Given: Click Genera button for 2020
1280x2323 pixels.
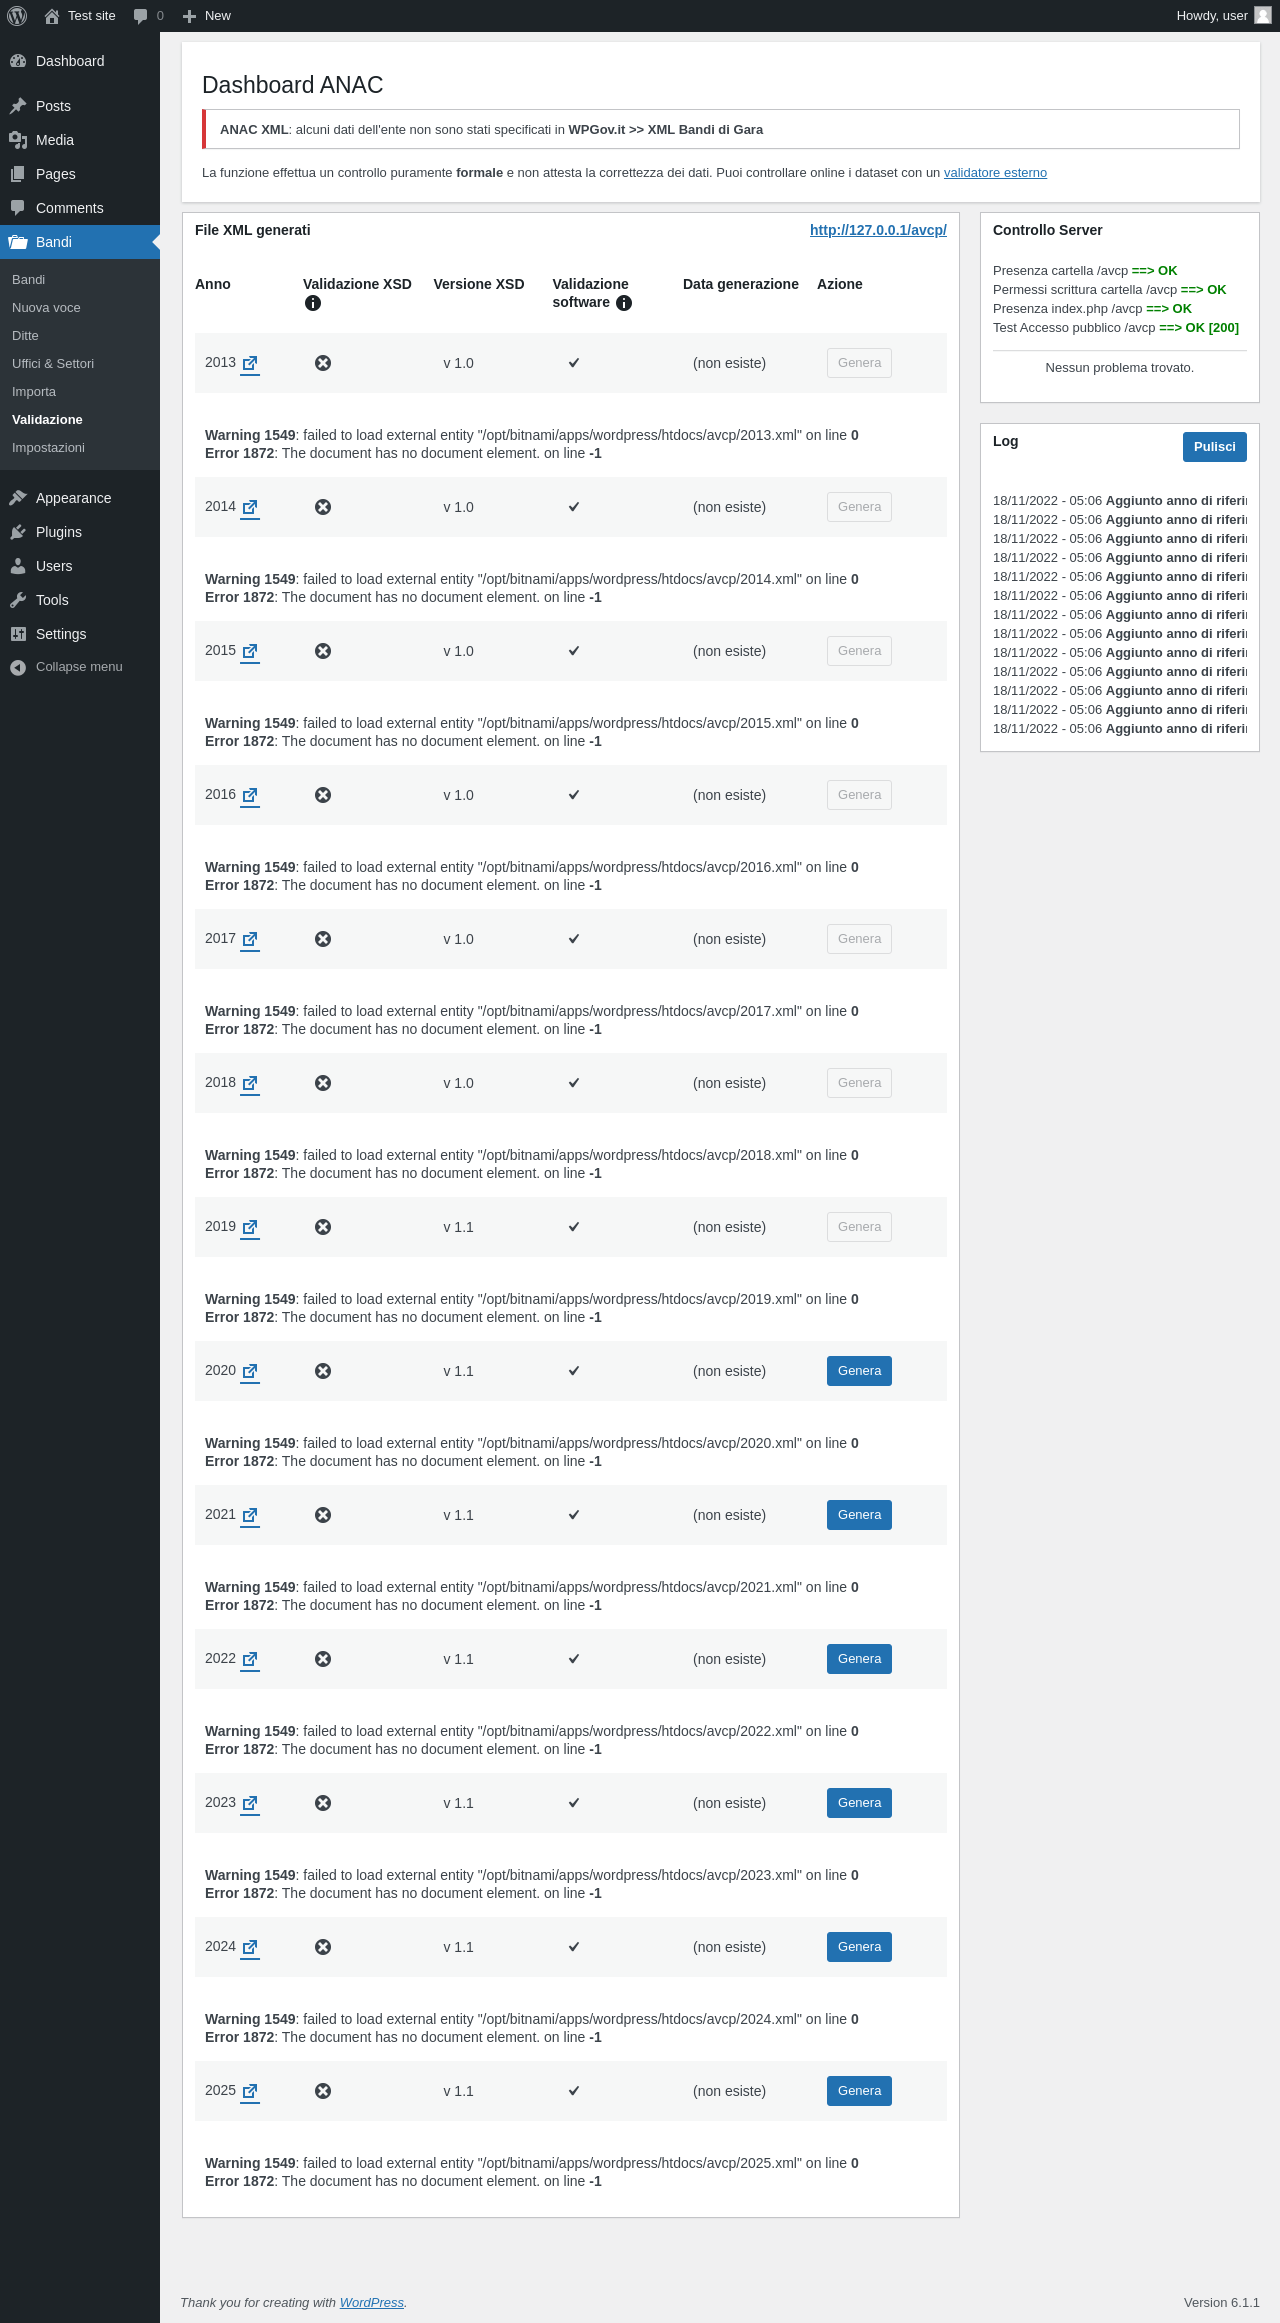Looking at the screenshot, I should tap(859, 1371).
